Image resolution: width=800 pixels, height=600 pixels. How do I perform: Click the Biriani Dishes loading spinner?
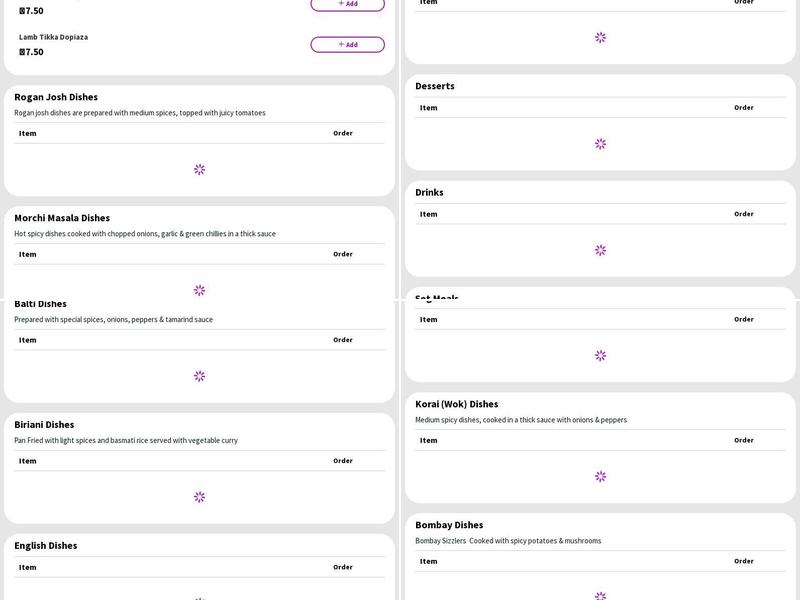199,497
